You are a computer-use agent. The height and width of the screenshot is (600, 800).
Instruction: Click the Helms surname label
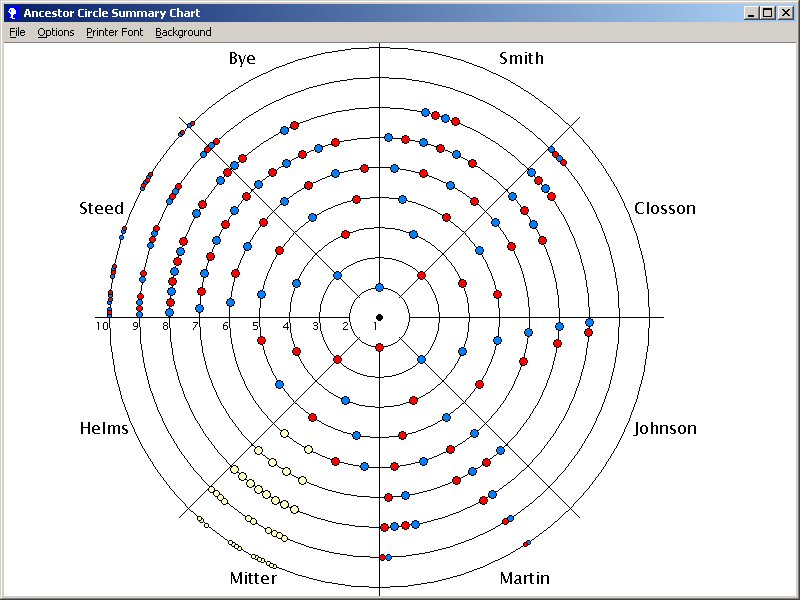pyautogui.click(x=104, y=428)
